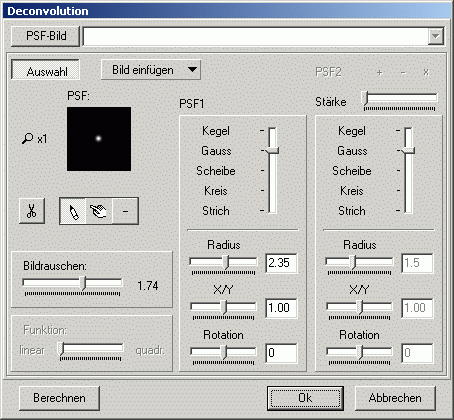This screenshot has width=454, height=420.
Task: Click the minus tool button
Action: coord(125,211)
